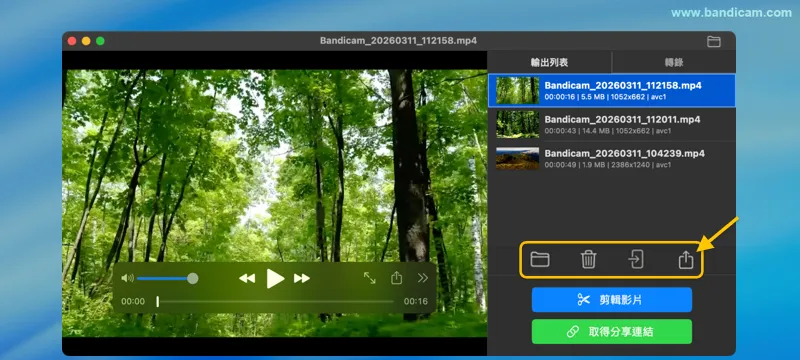Screen dimensions: 800x360
Task: Click the share icon below the list
Action: (x=686, y=260)
